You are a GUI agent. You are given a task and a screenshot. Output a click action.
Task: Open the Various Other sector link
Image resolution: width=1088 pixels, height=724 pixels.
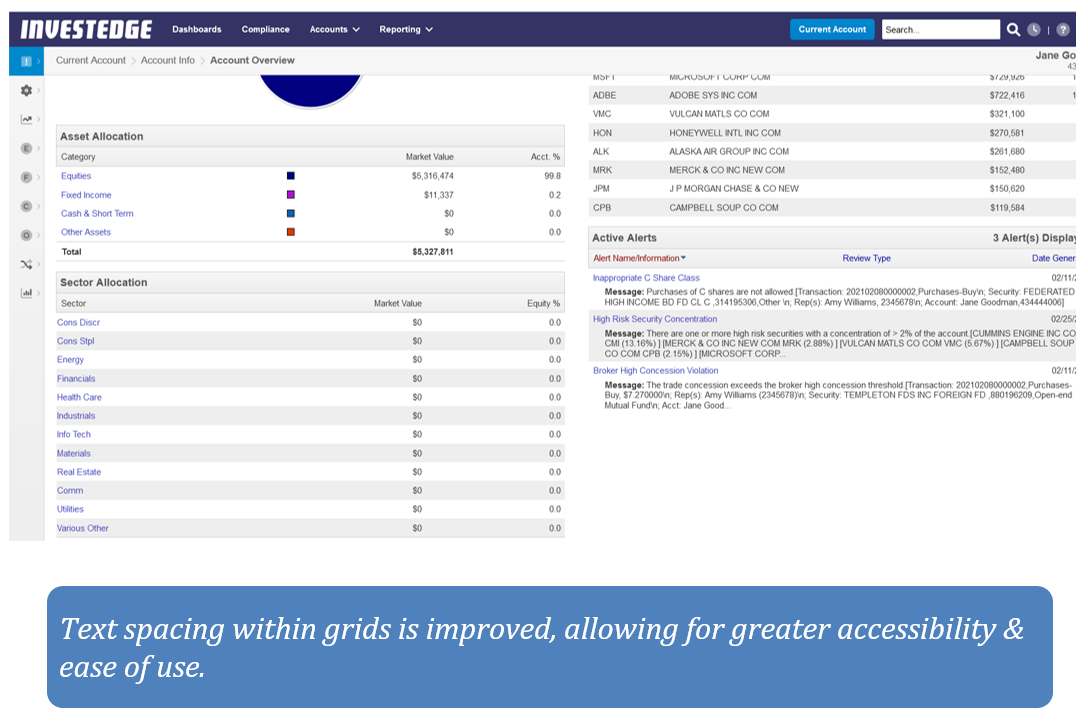tap(83, 528)
